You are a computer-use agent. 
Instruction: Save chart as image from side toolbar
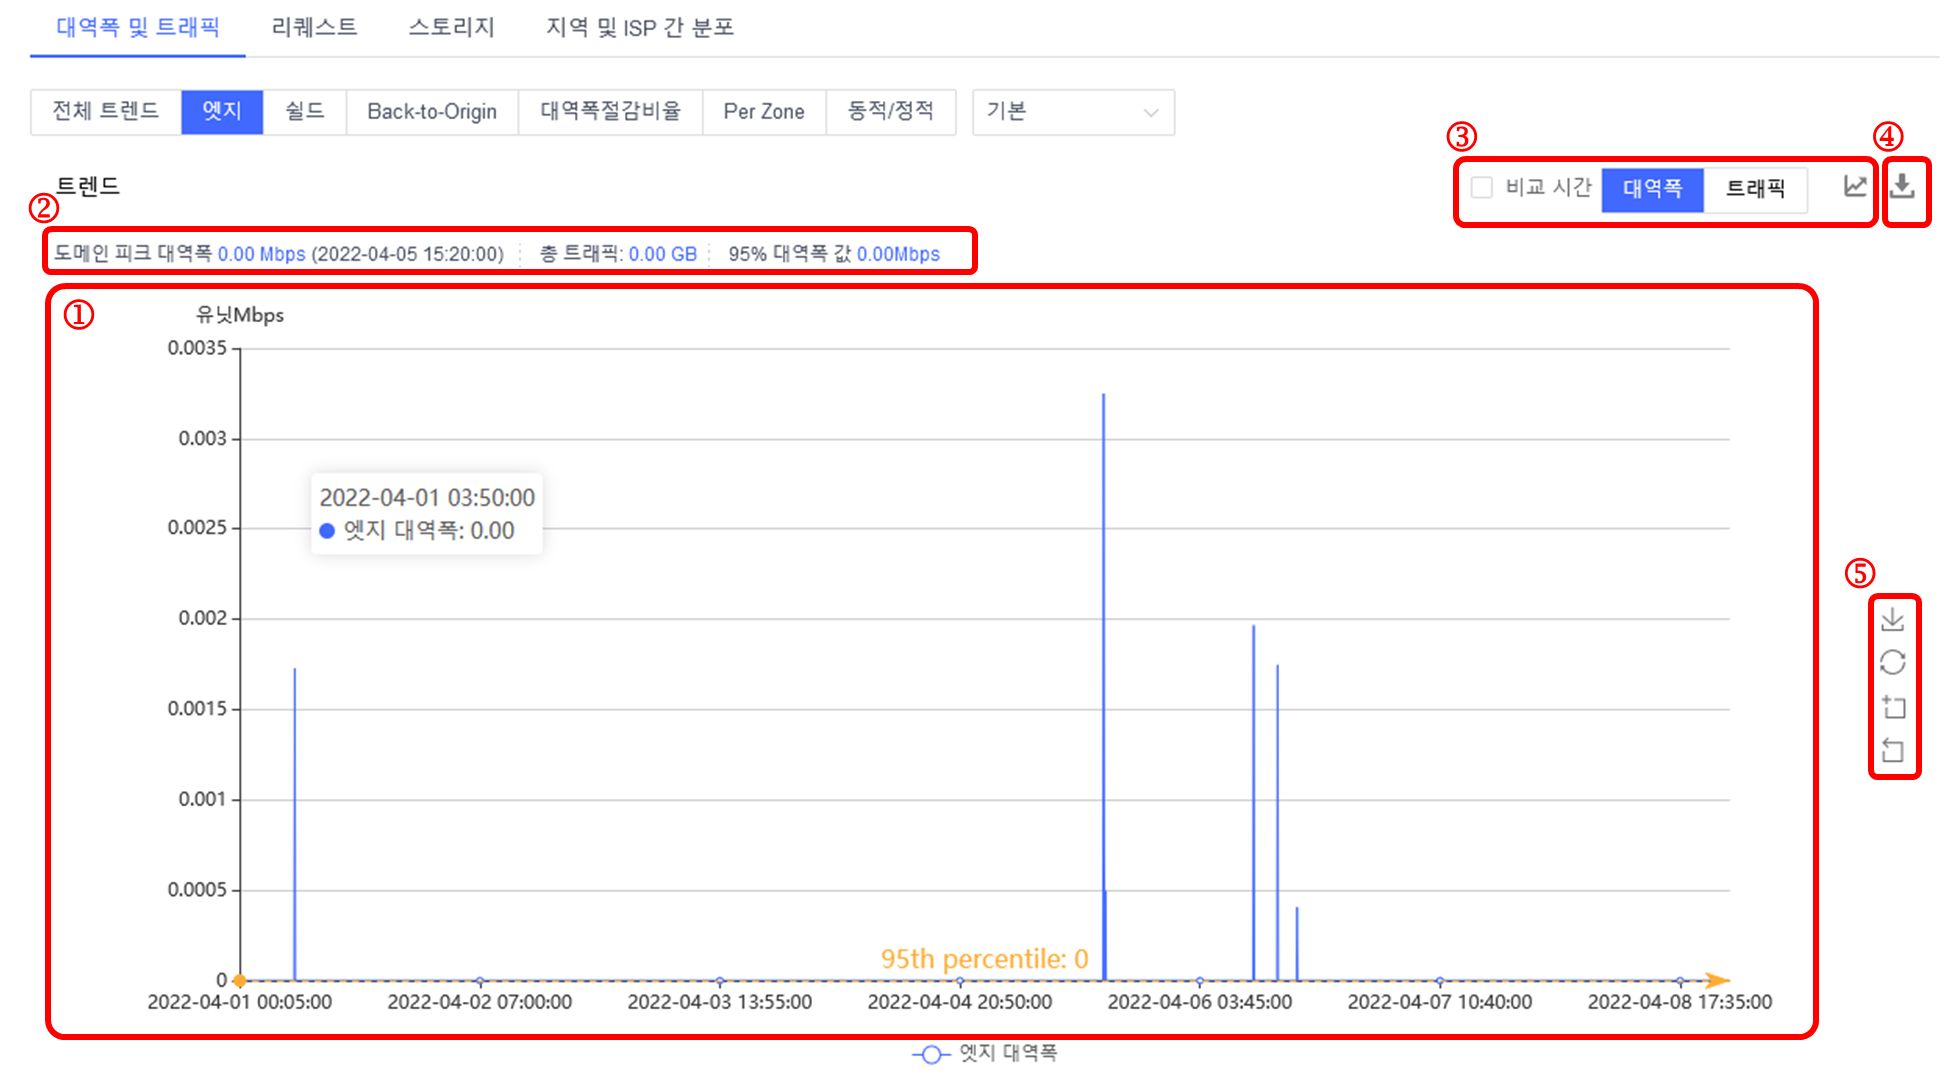(x=1892, y=620)
